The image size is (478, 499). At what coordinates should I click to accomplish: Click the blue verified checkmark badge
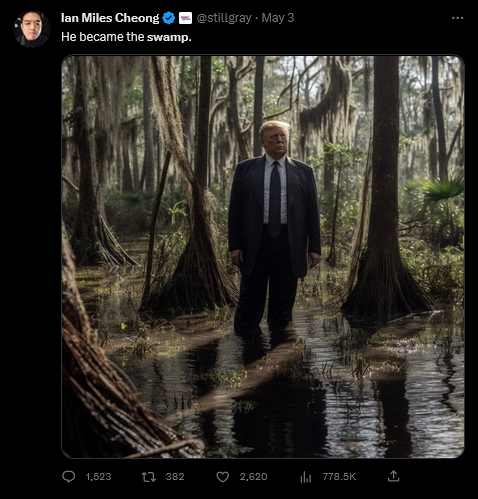169,18
